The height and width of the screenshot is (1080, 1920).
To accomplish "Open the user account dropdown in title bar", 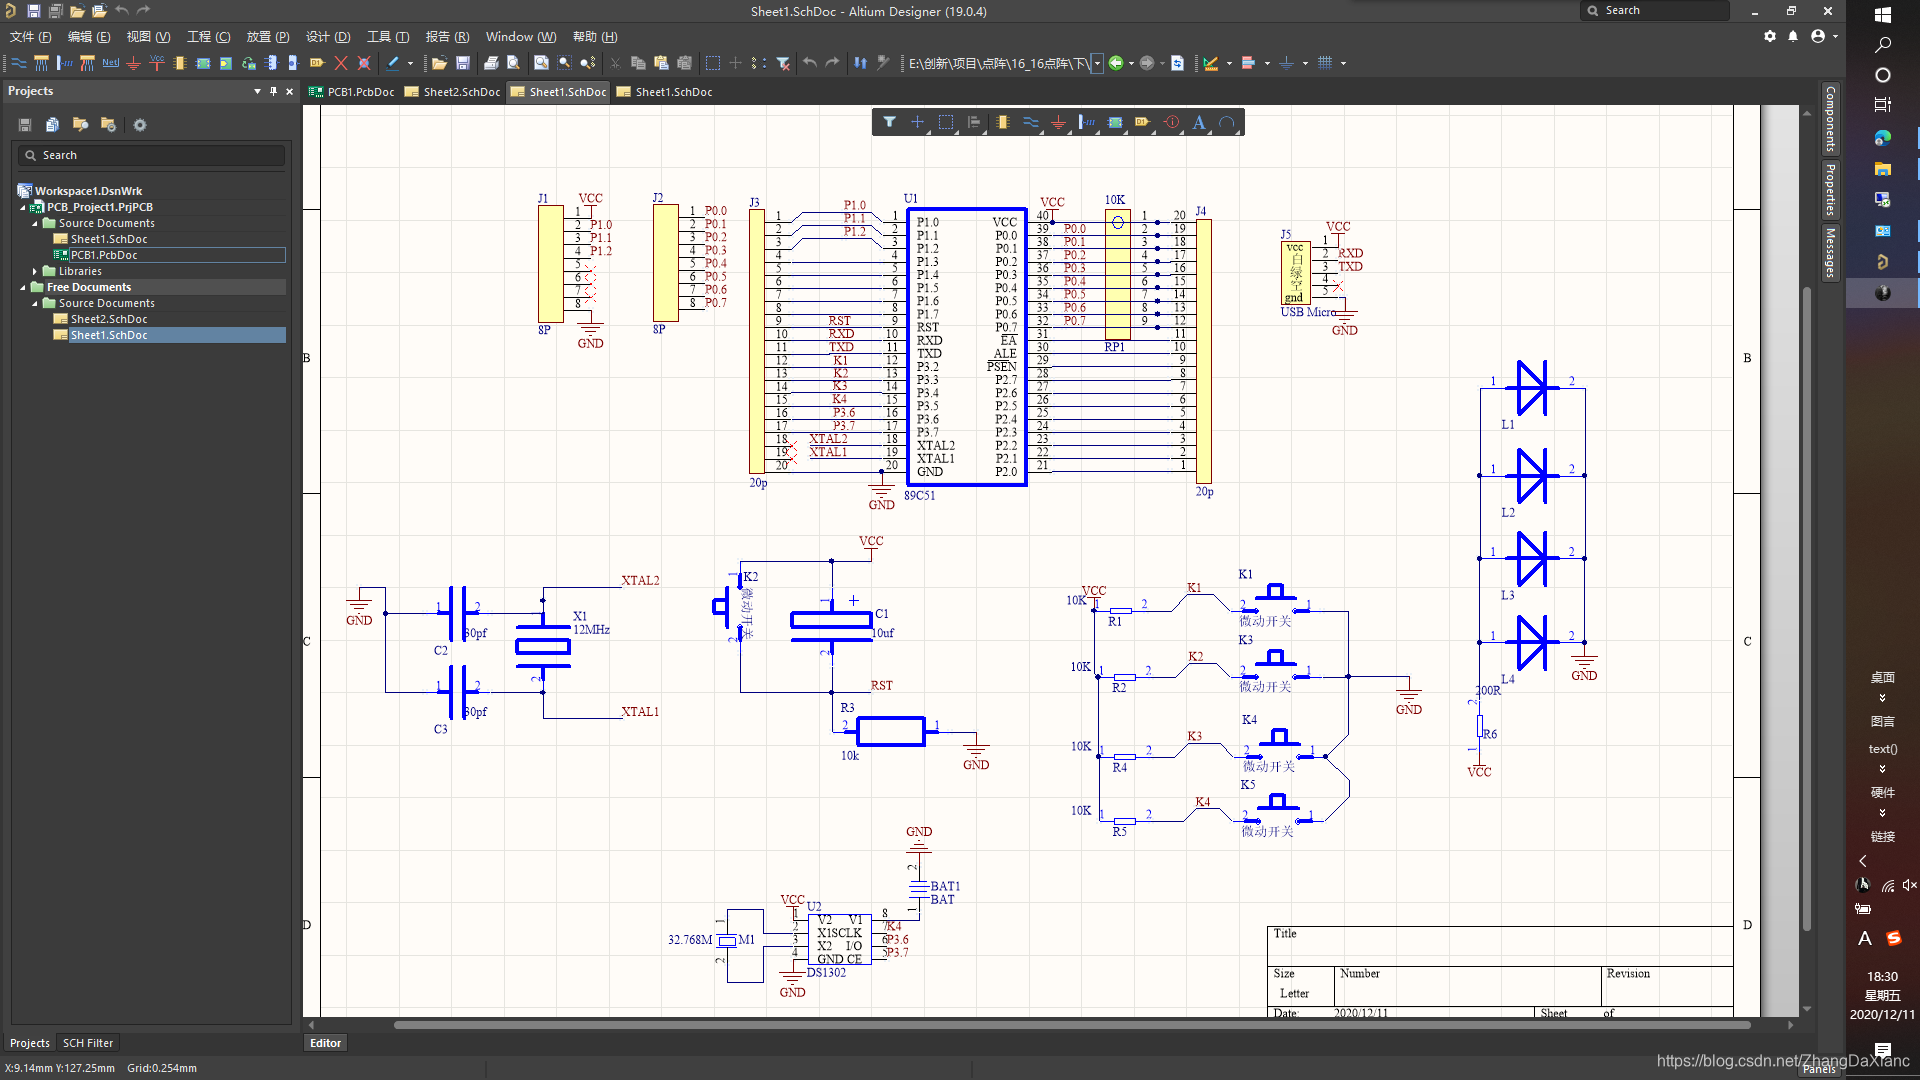I will (1824, 36).
